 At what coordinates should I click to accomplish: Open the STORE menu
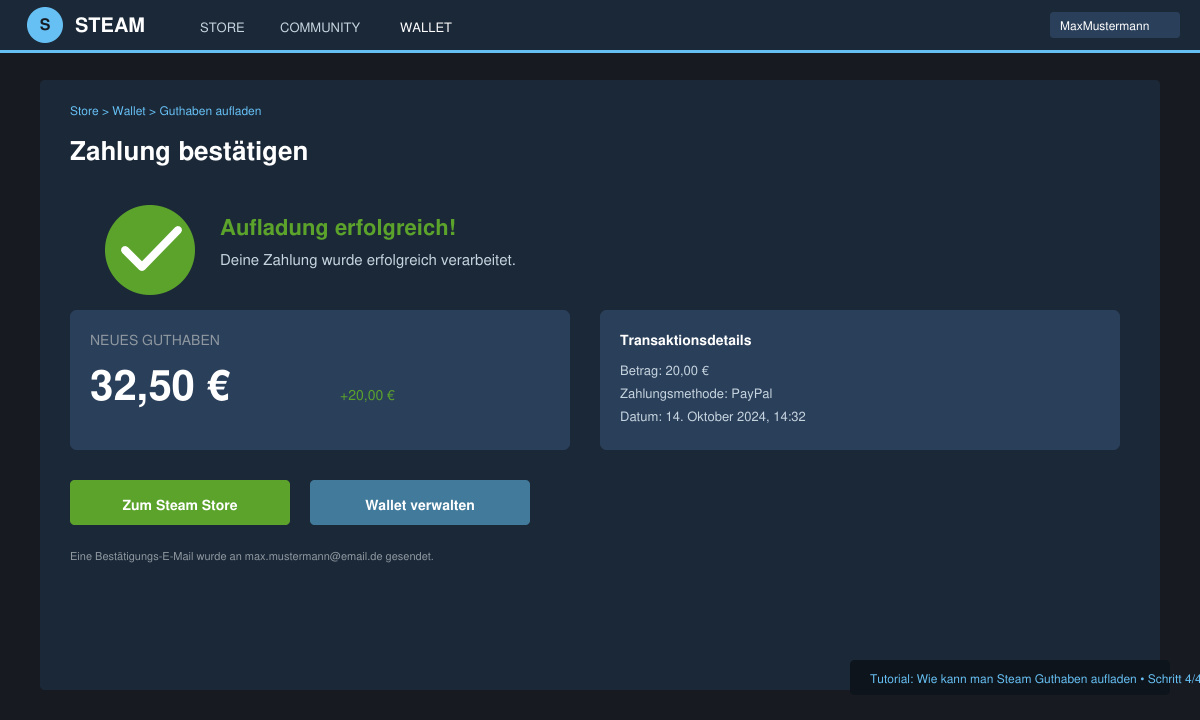coord(222,27)
